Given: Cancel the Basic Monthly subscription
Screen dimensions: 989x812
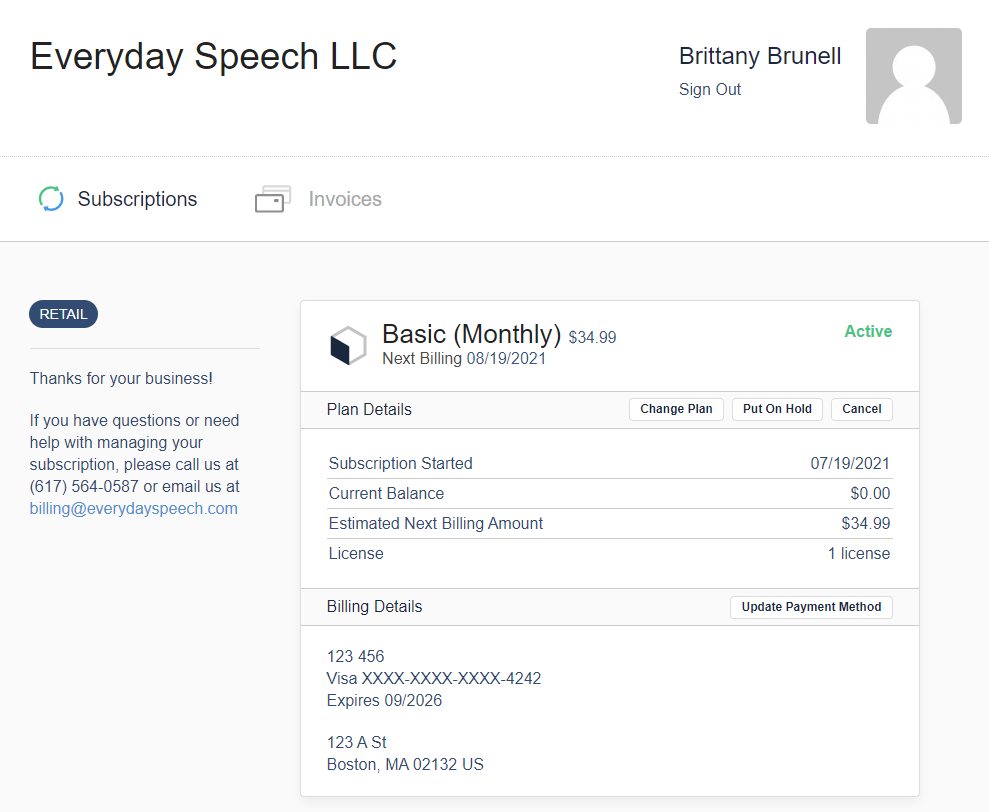Looking at the screenshot, I should tap(862, 409).
